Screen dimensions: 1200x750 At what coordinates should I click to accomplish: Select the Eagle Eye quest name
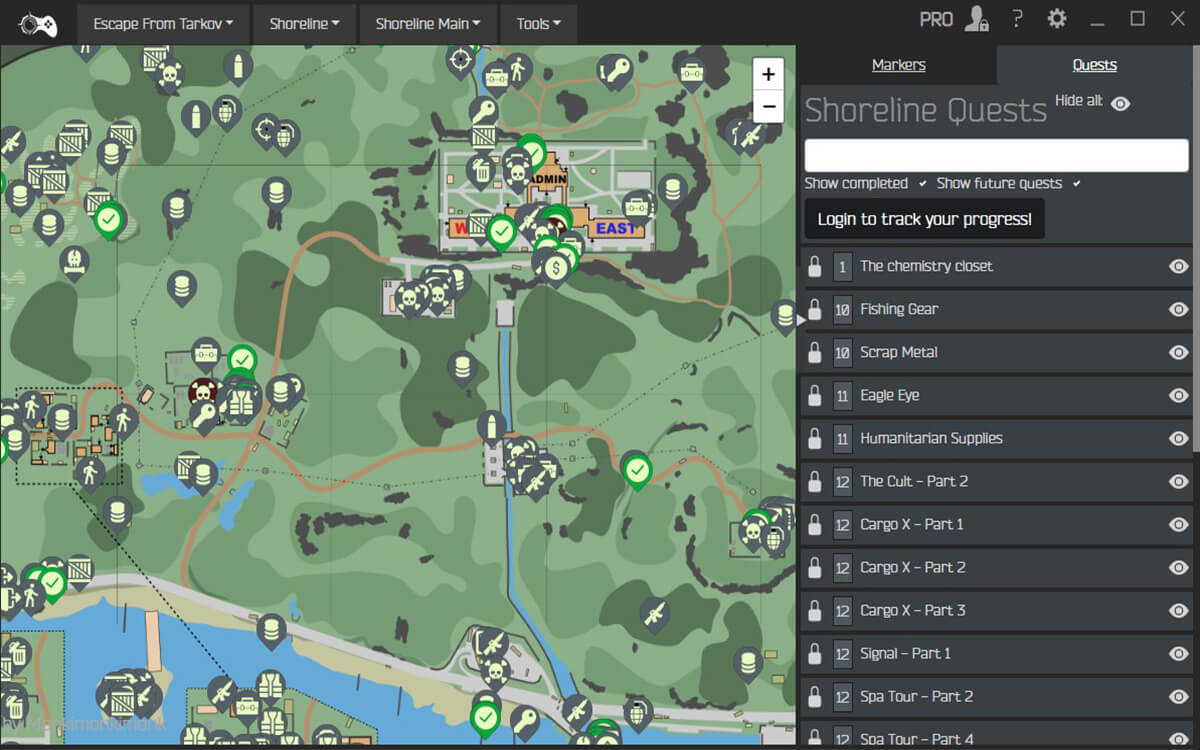click(x=889, y=395)
